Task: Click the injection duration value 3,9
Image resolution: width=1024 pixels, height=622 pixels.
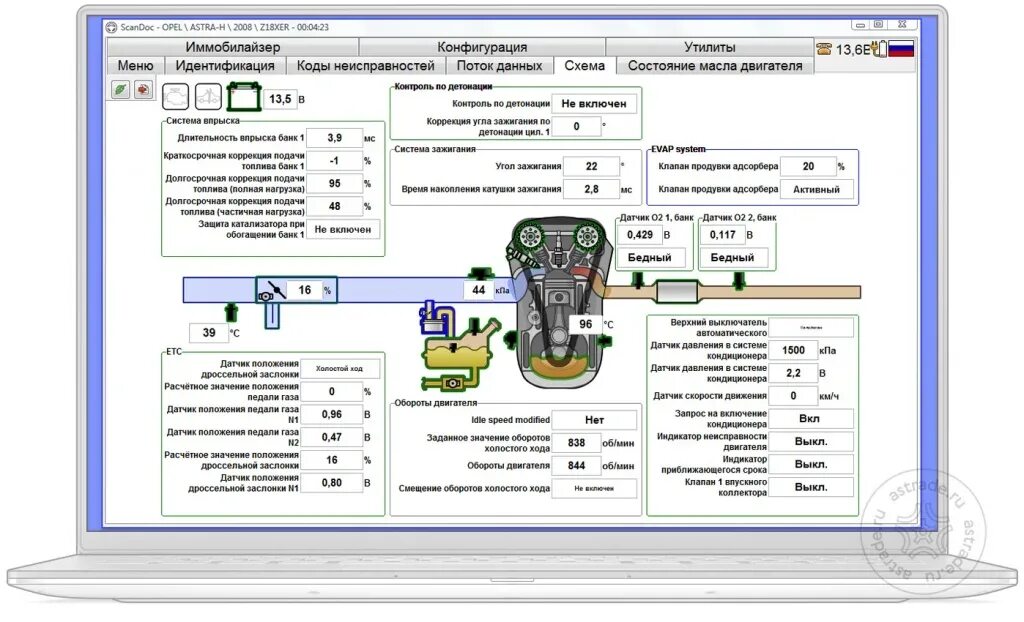Action: pyautogui.click(x=334, y=138)
